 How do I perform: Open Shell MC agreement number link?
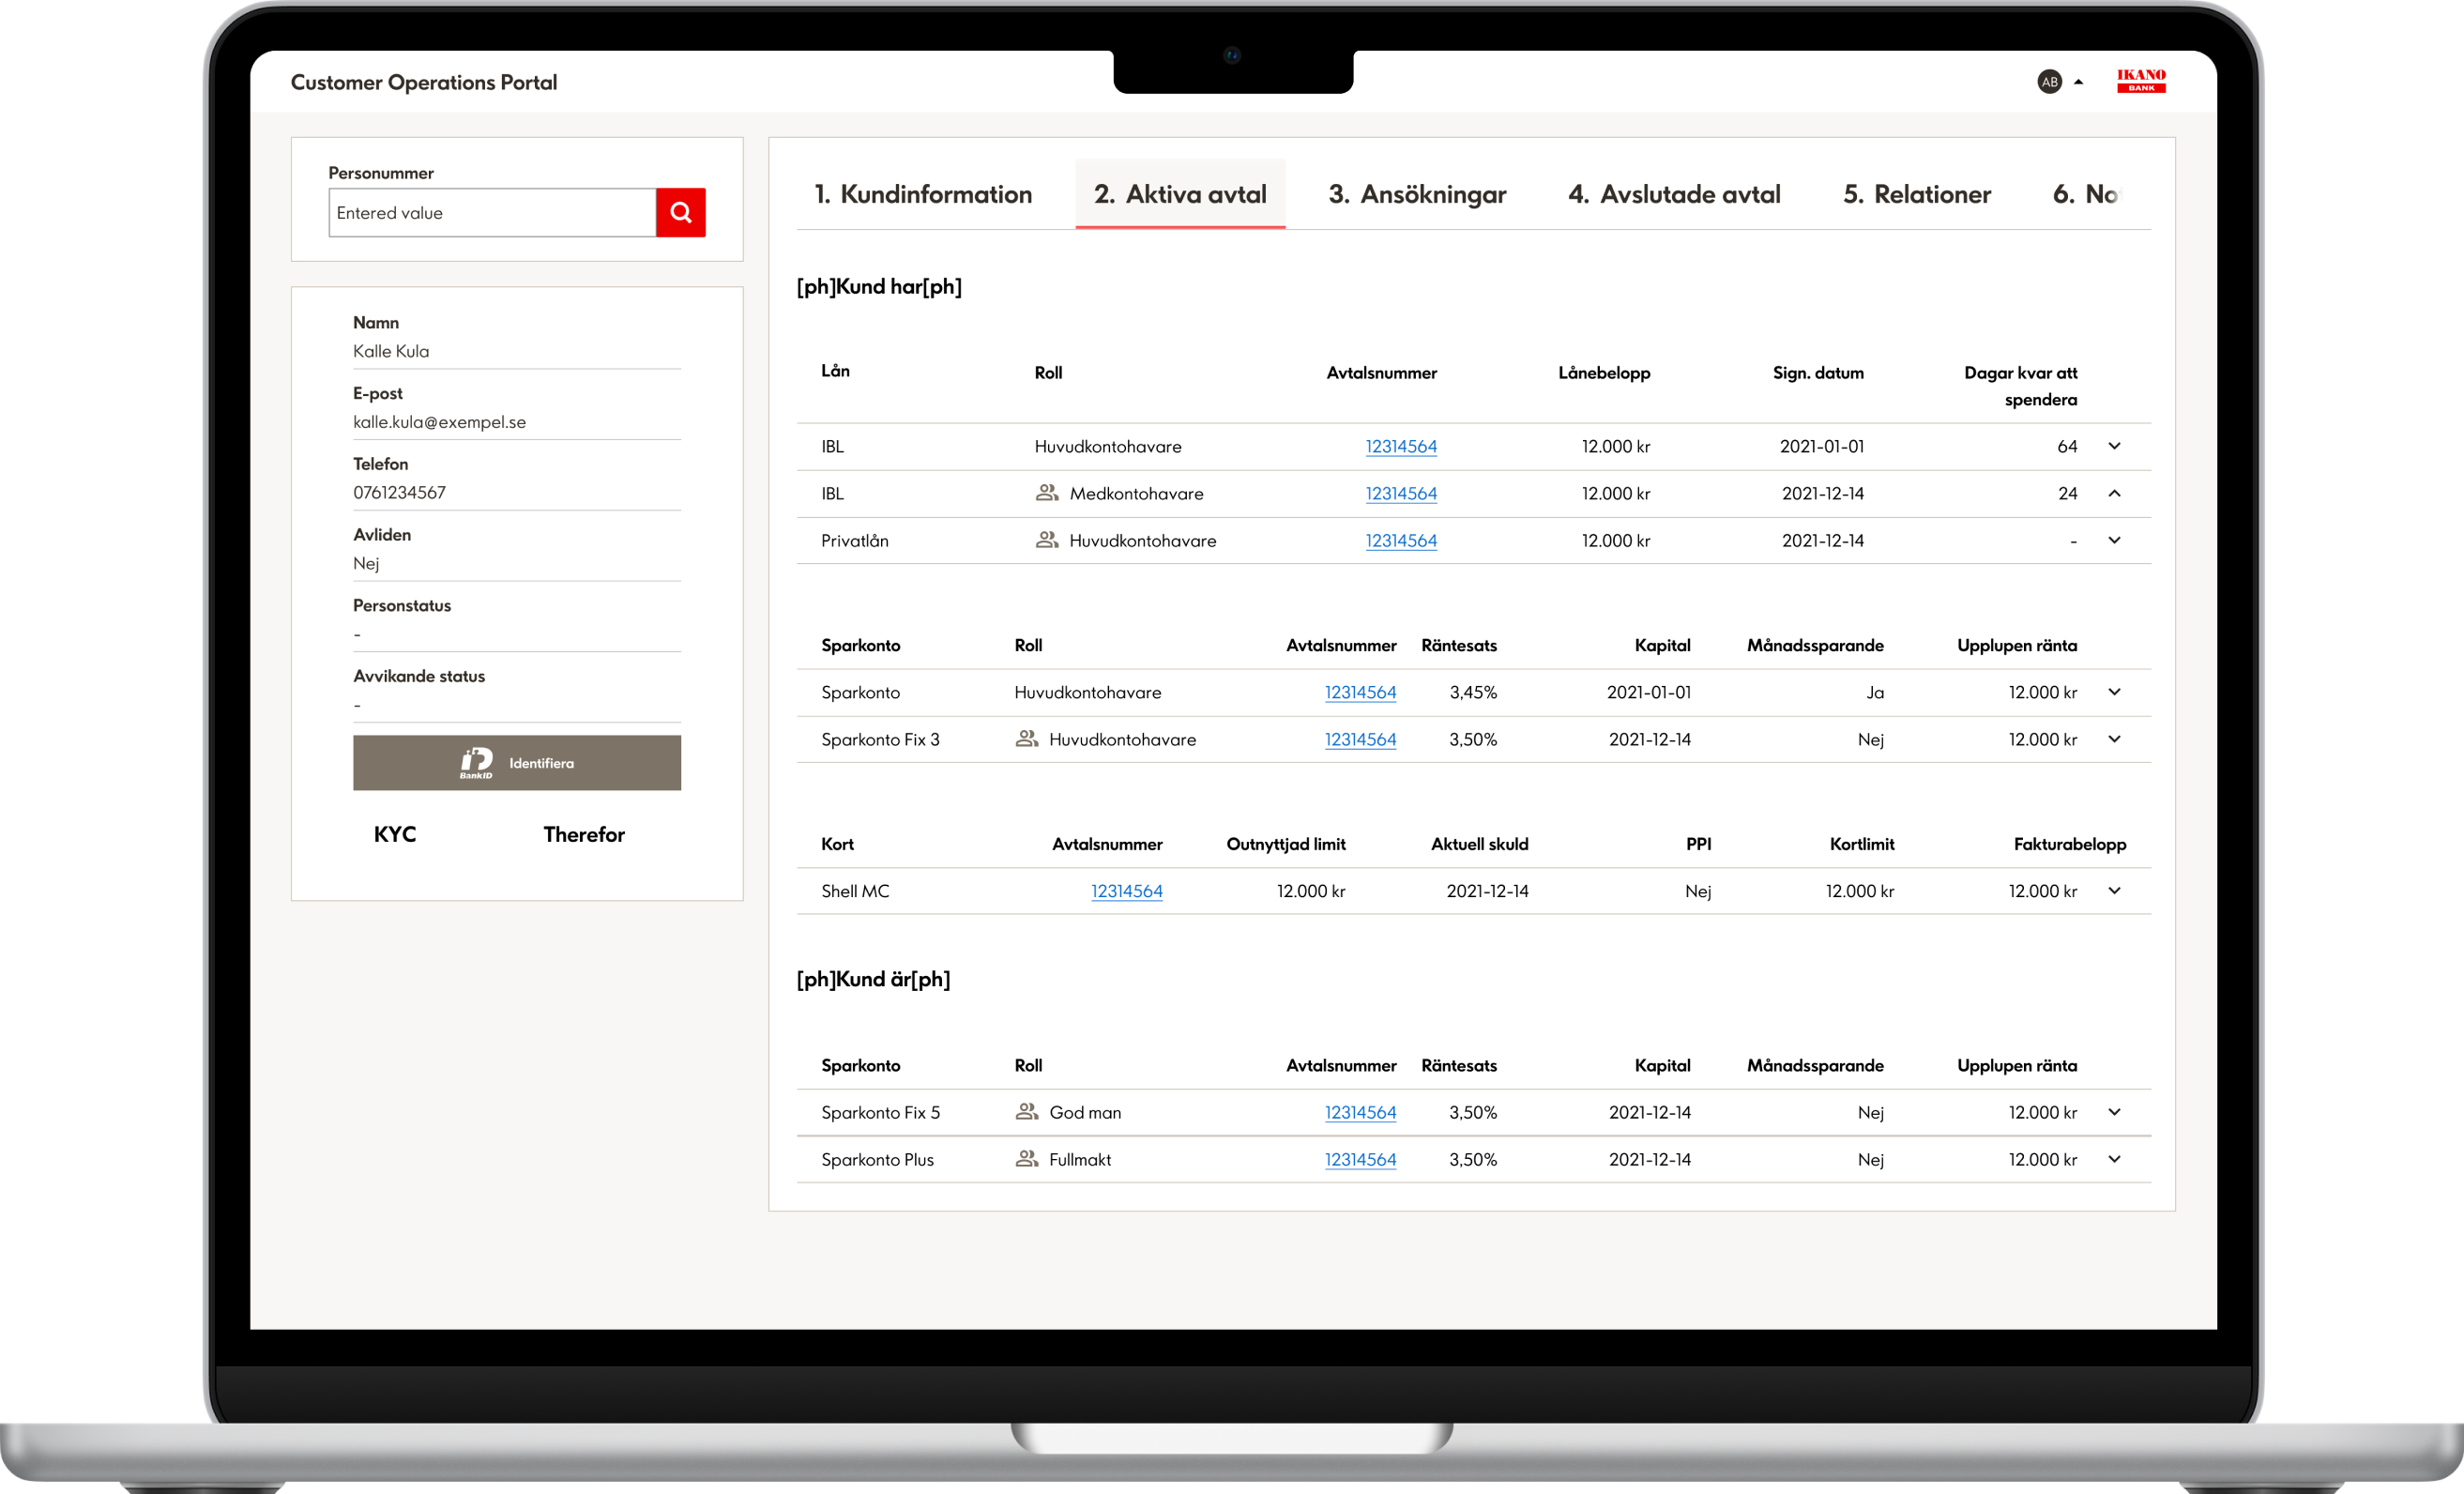pyautogui.click(x=1126, y=891)
